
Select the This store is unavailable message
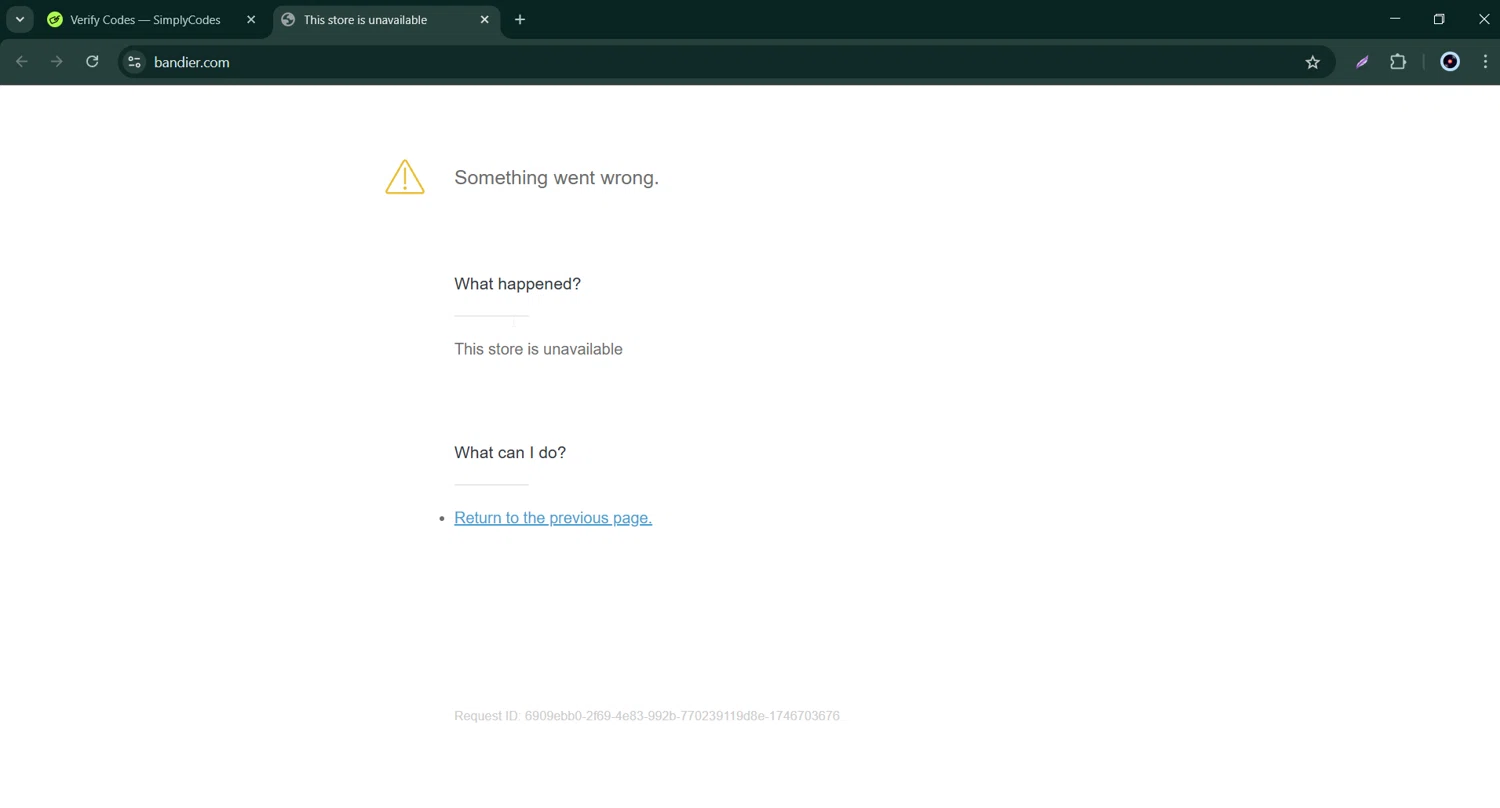coord(538,349)
